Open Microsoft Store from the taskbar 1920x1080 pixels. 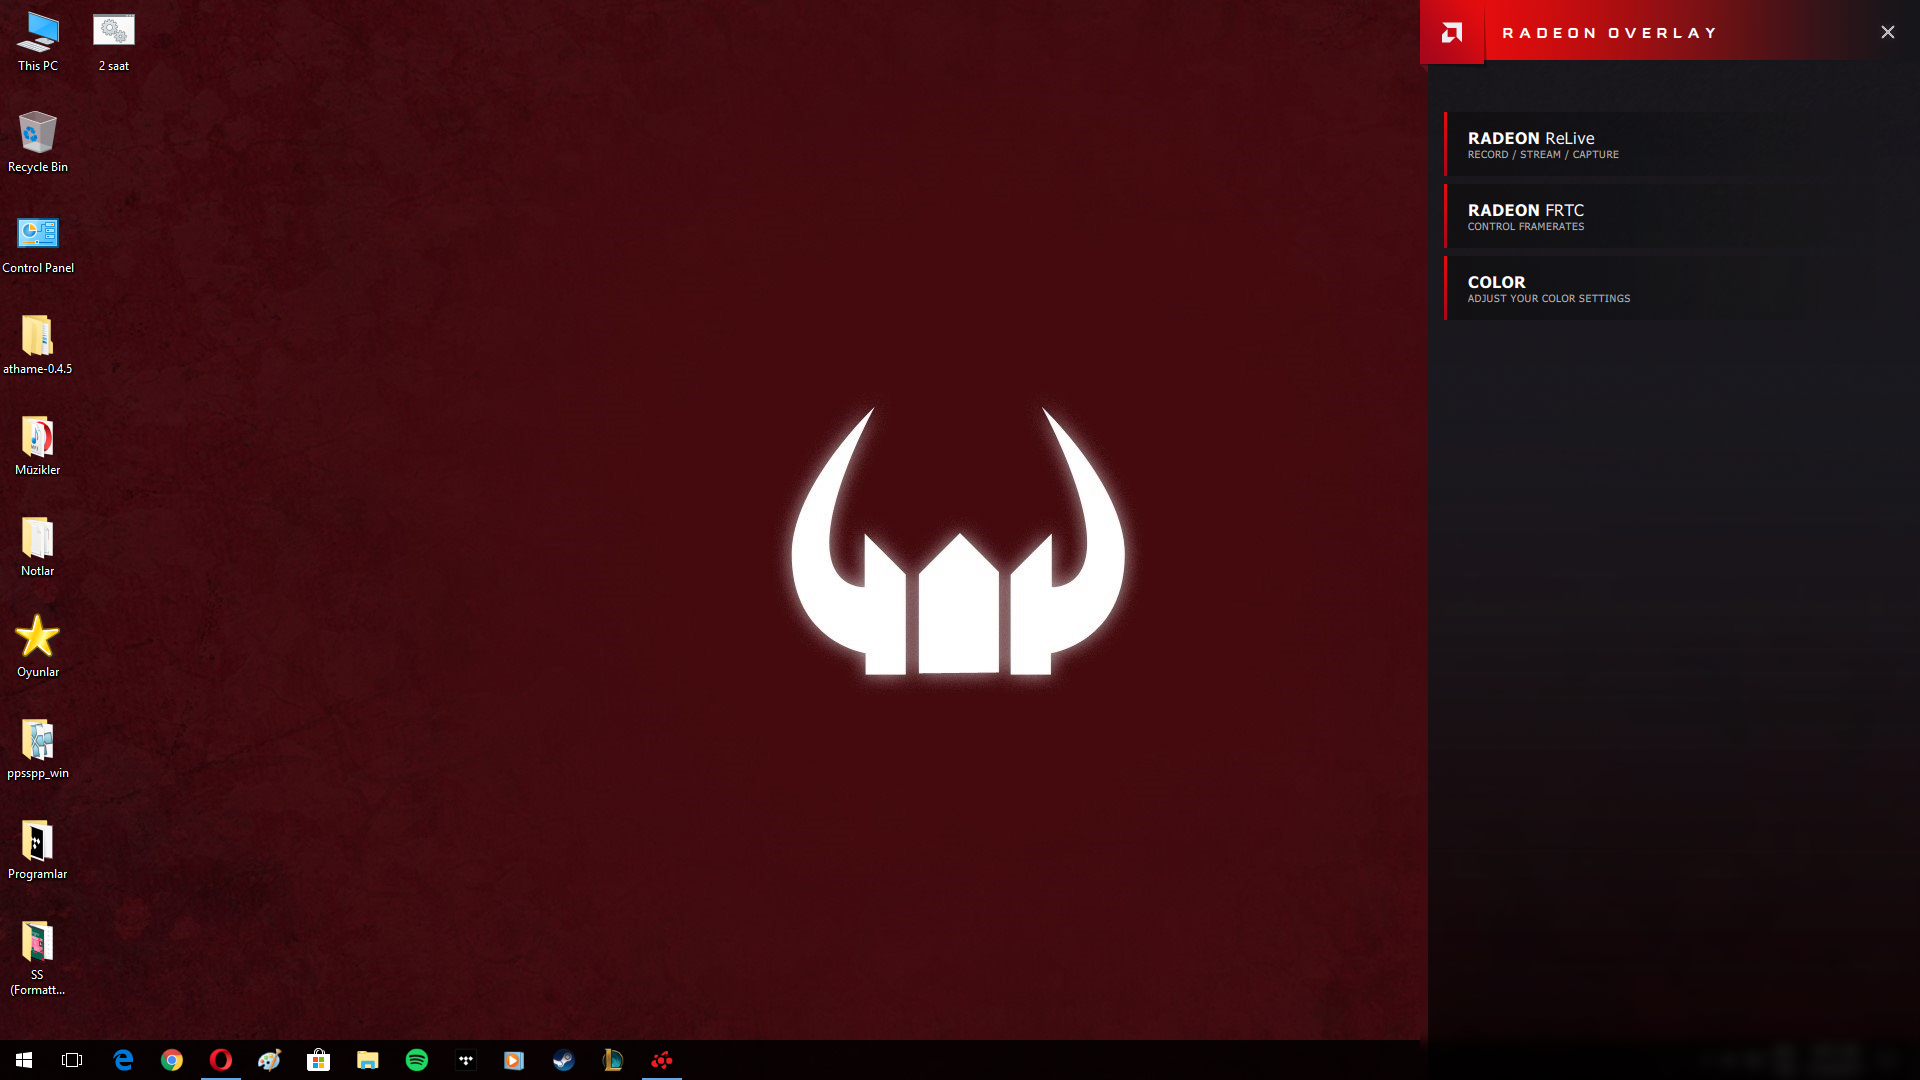319,1060
